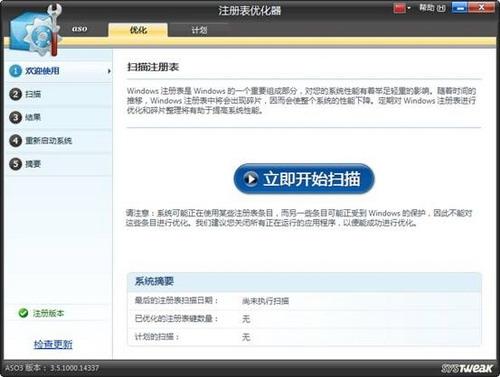This screenshot has height=377, width=500.
Task: Click the step 3 results number icon
Action: coord(15,117)
